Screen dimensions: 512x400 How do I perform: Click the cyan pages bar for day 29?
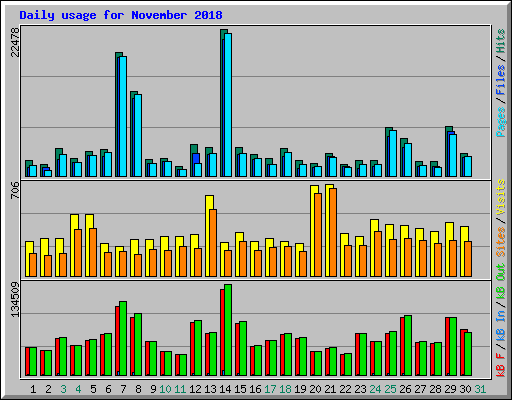click(x=453, y=155)
